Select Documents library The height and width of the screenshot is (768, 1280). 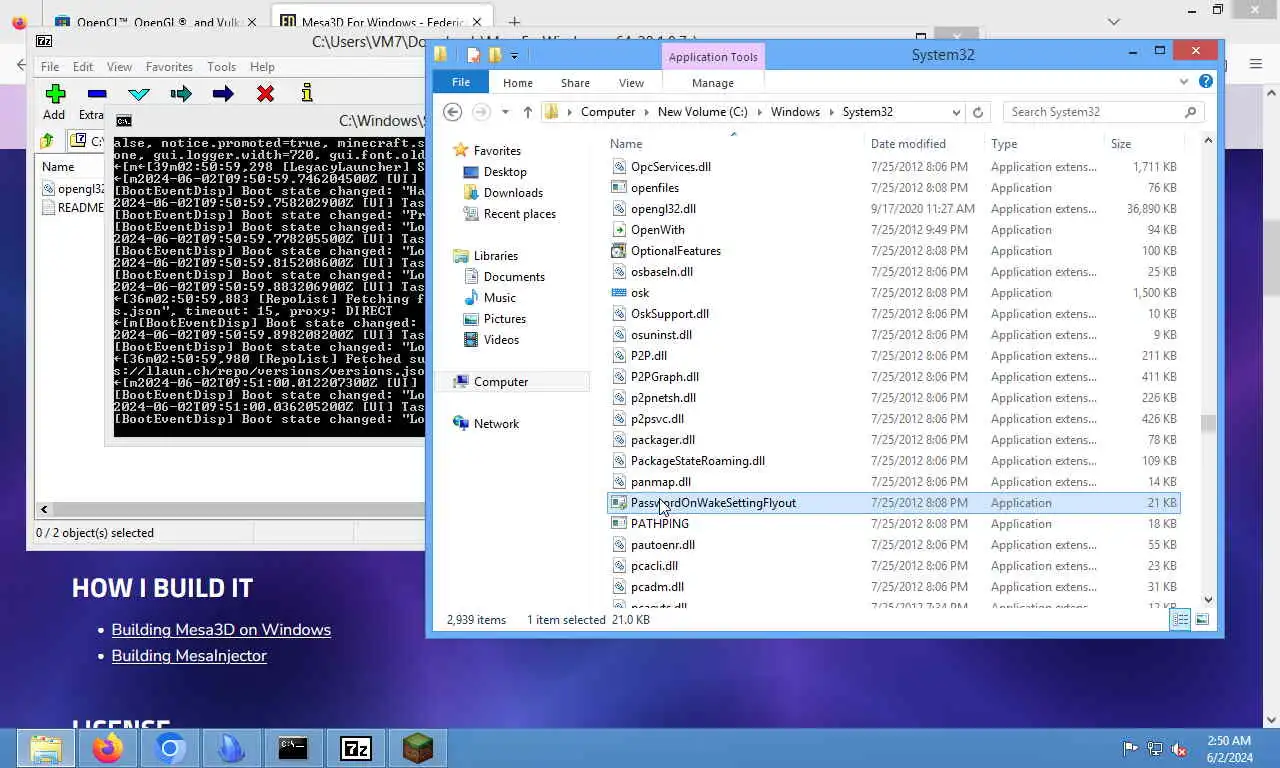click(514, 277)
